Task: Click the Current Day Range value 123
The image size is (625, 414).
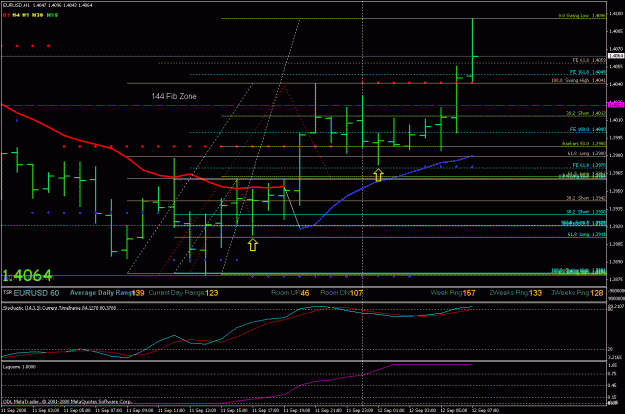Action: pyautogui.click(x=212, y=293)
